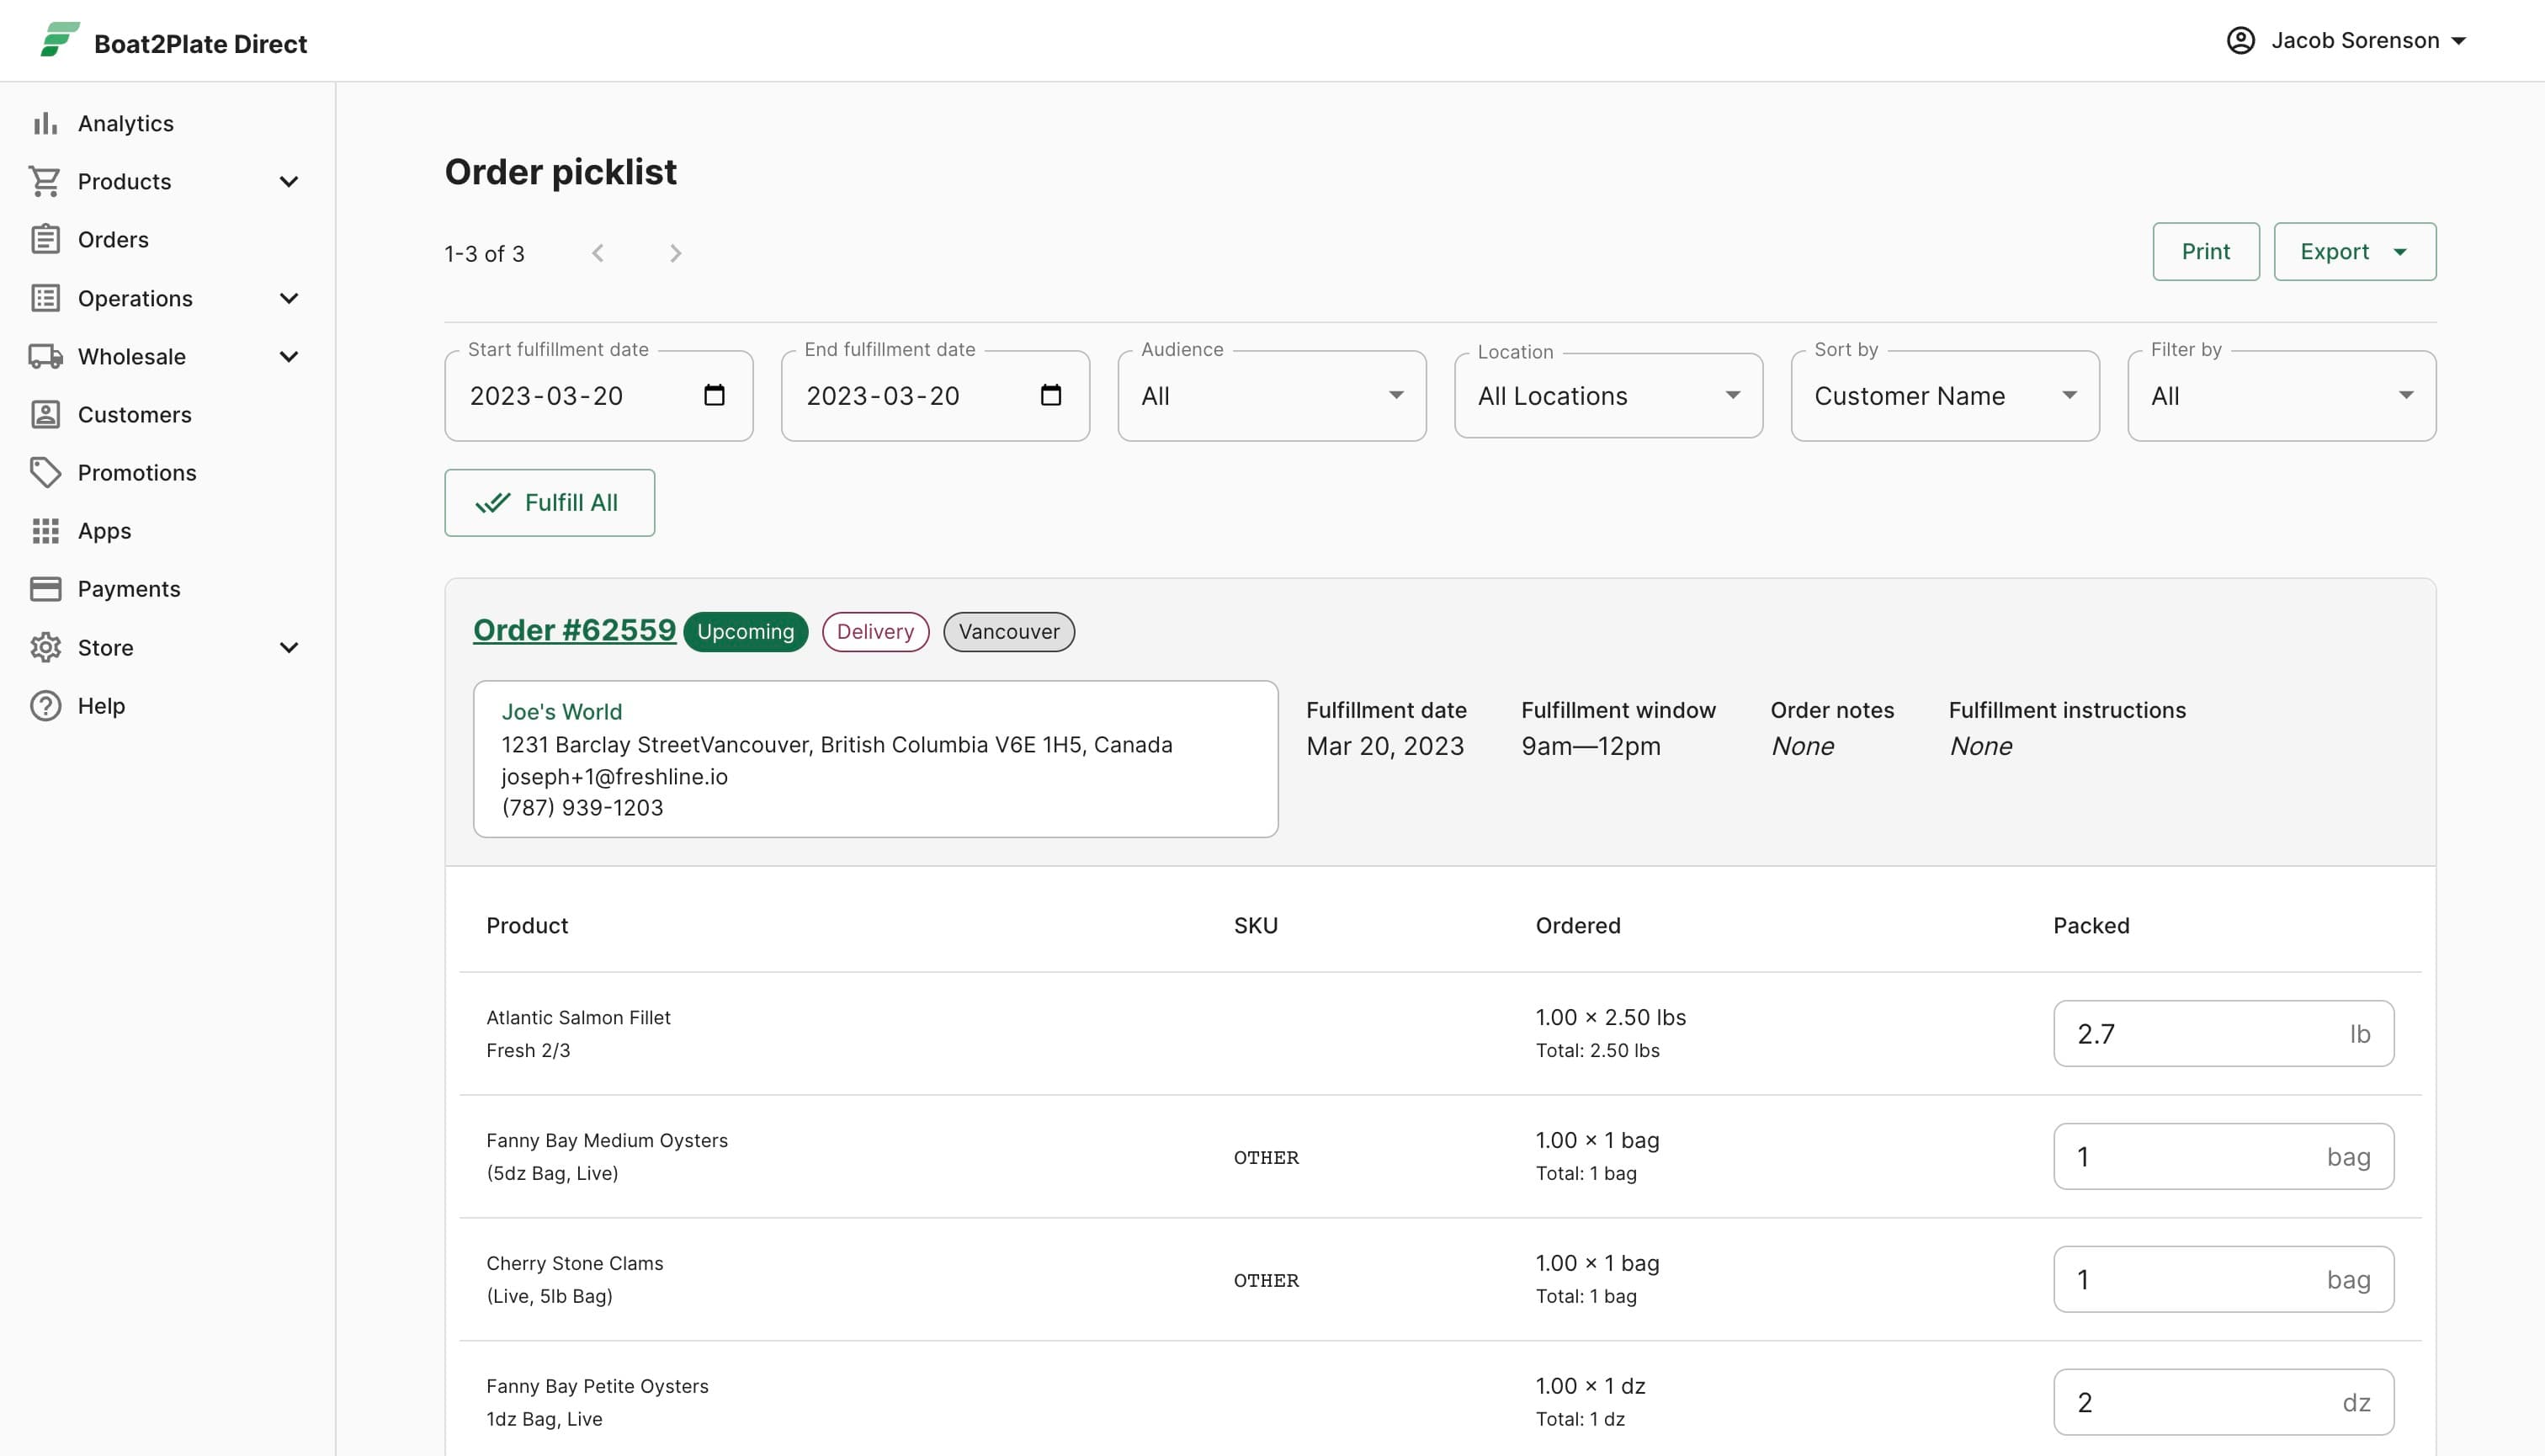Click the end fulfillment date field 2023-03-20
This screenshot has width=2545, height=1456.
pos(934,395)
